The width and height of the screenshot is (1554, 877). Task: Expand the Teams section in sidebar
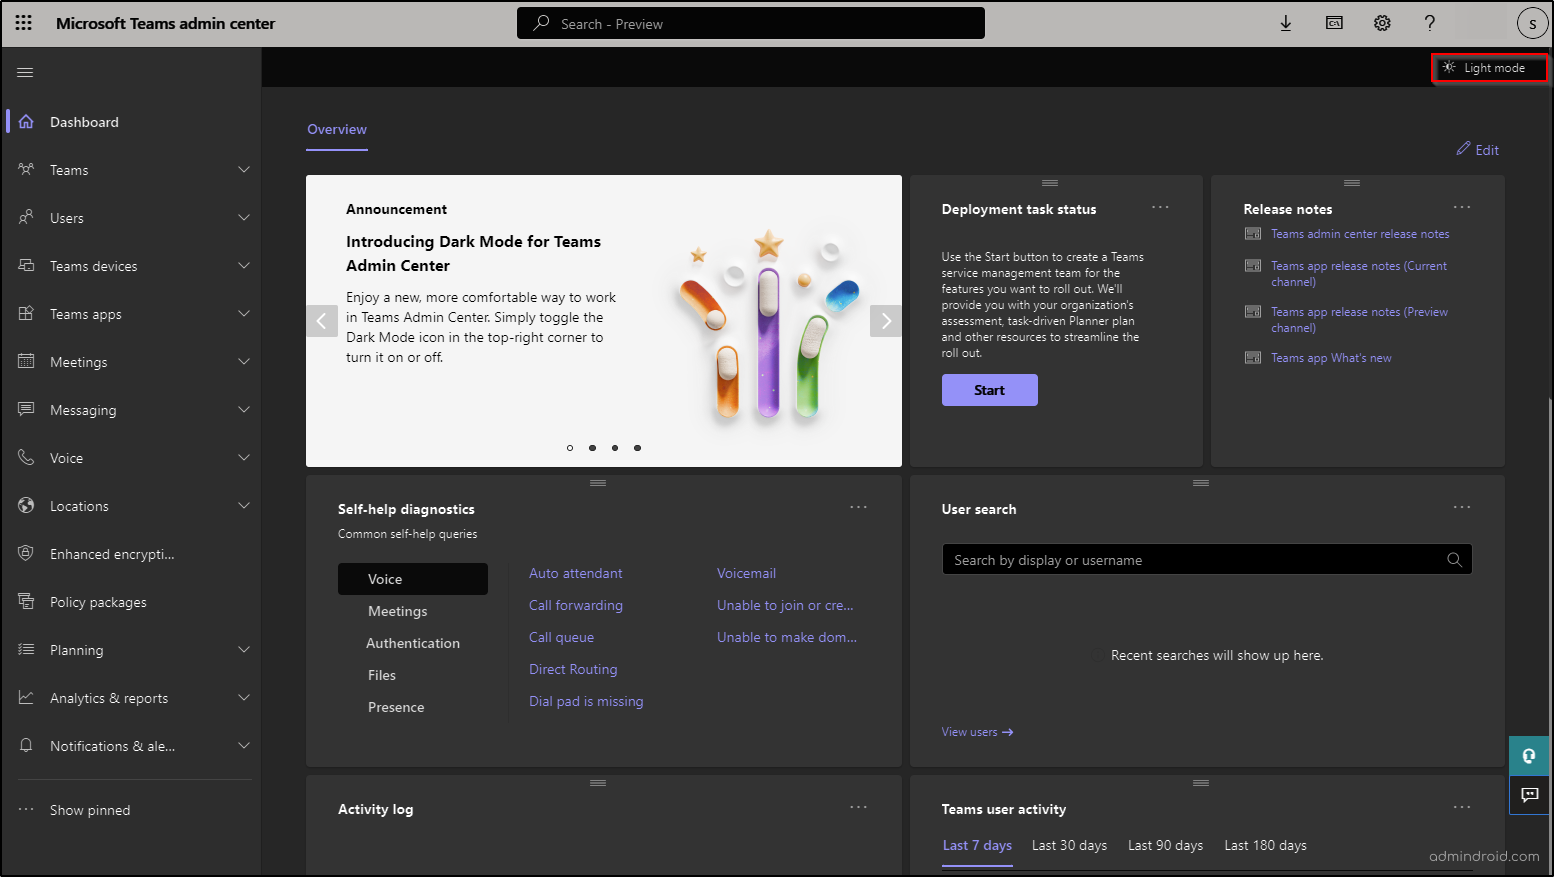click(244, 169)
